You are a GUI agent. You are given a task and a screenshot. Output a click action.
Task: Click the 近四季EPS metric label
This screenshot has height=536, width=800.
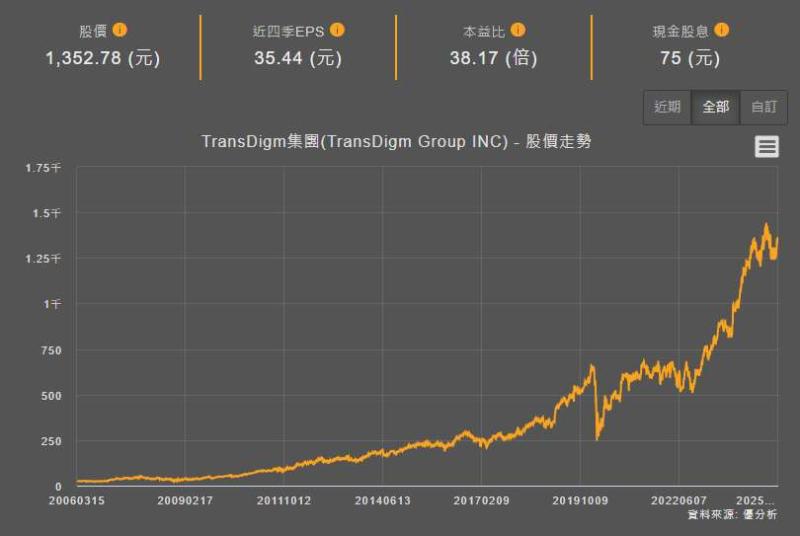click(288, 31)
